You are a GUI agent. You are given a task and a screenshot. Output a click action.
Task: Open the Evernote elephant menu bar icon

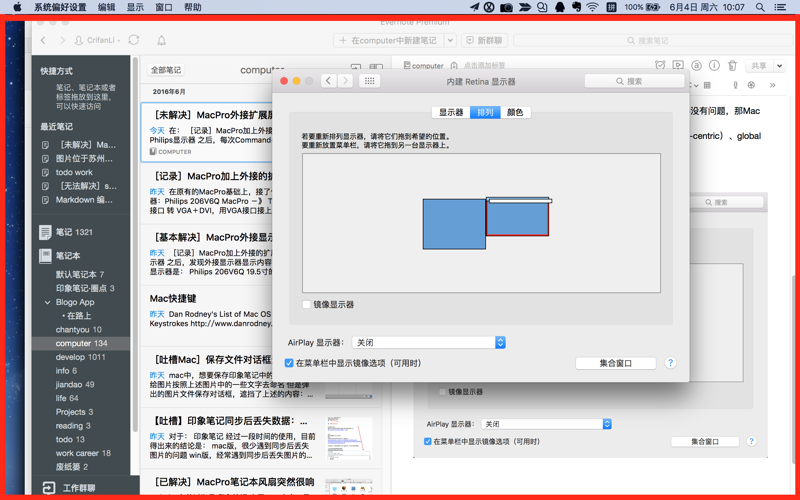coord(576,7)
